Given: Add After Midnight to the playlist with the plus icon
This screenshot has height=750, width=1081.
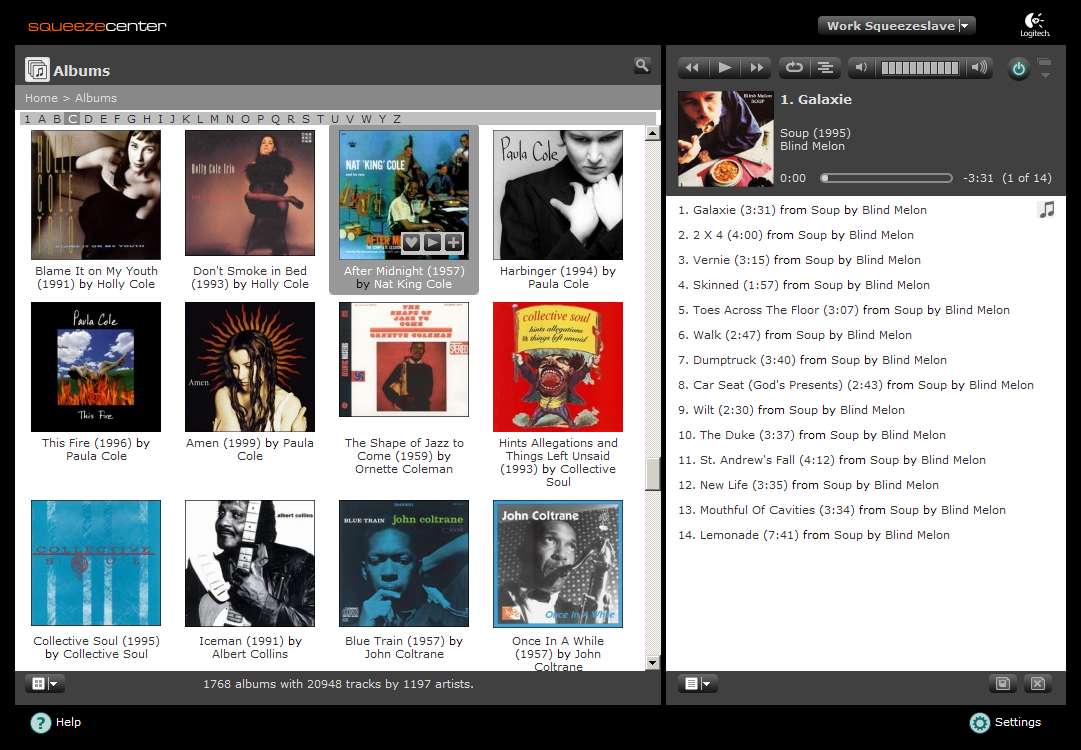Looking at the screenshot, I should (x=454, y=242).
